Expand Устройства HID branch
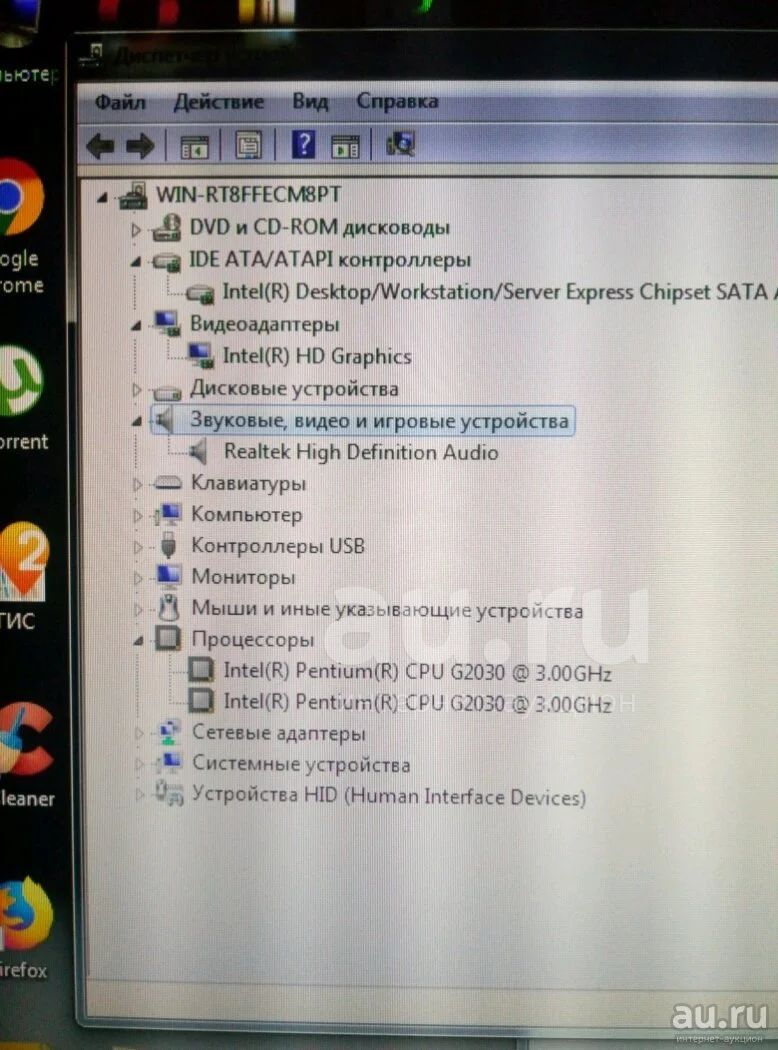This screenshot has width=778, height=1050. click(x=139, y=795)
